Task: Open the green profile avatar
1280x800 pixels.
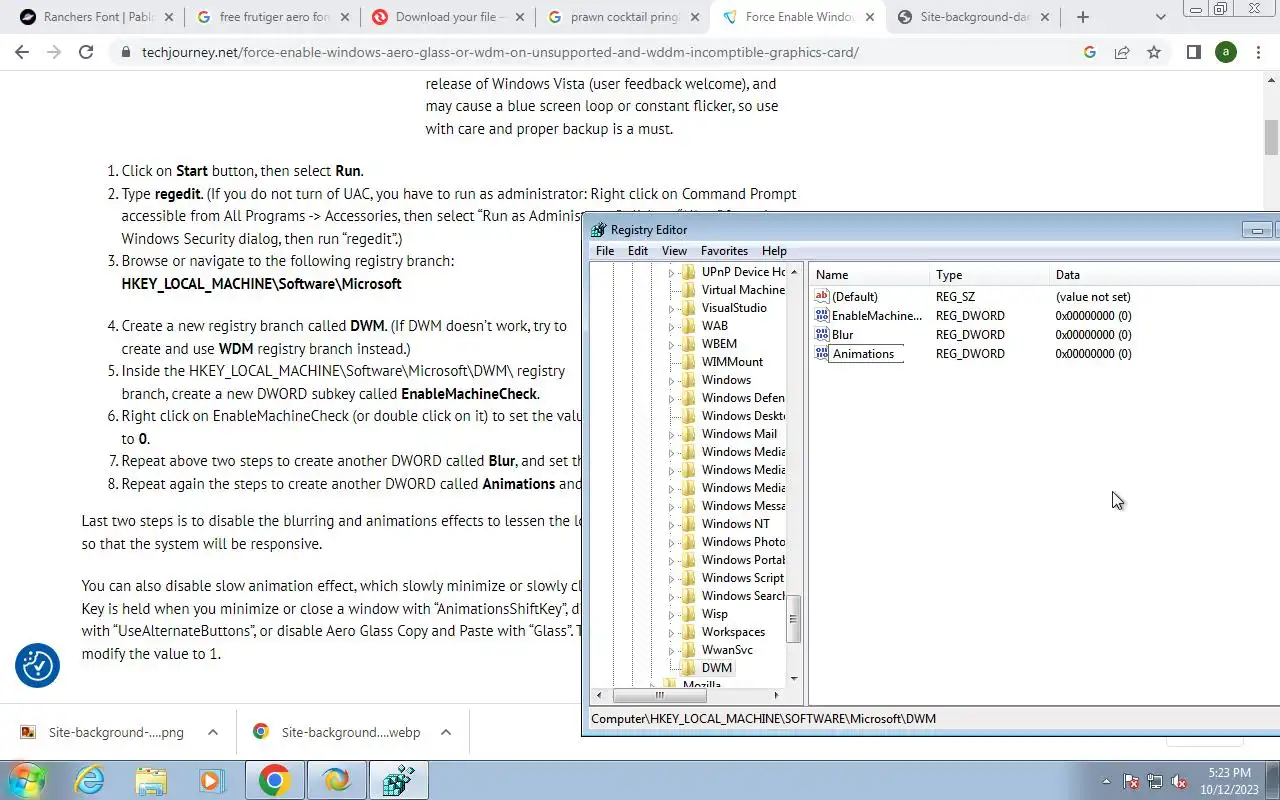Action: [x=1226, y=52]
